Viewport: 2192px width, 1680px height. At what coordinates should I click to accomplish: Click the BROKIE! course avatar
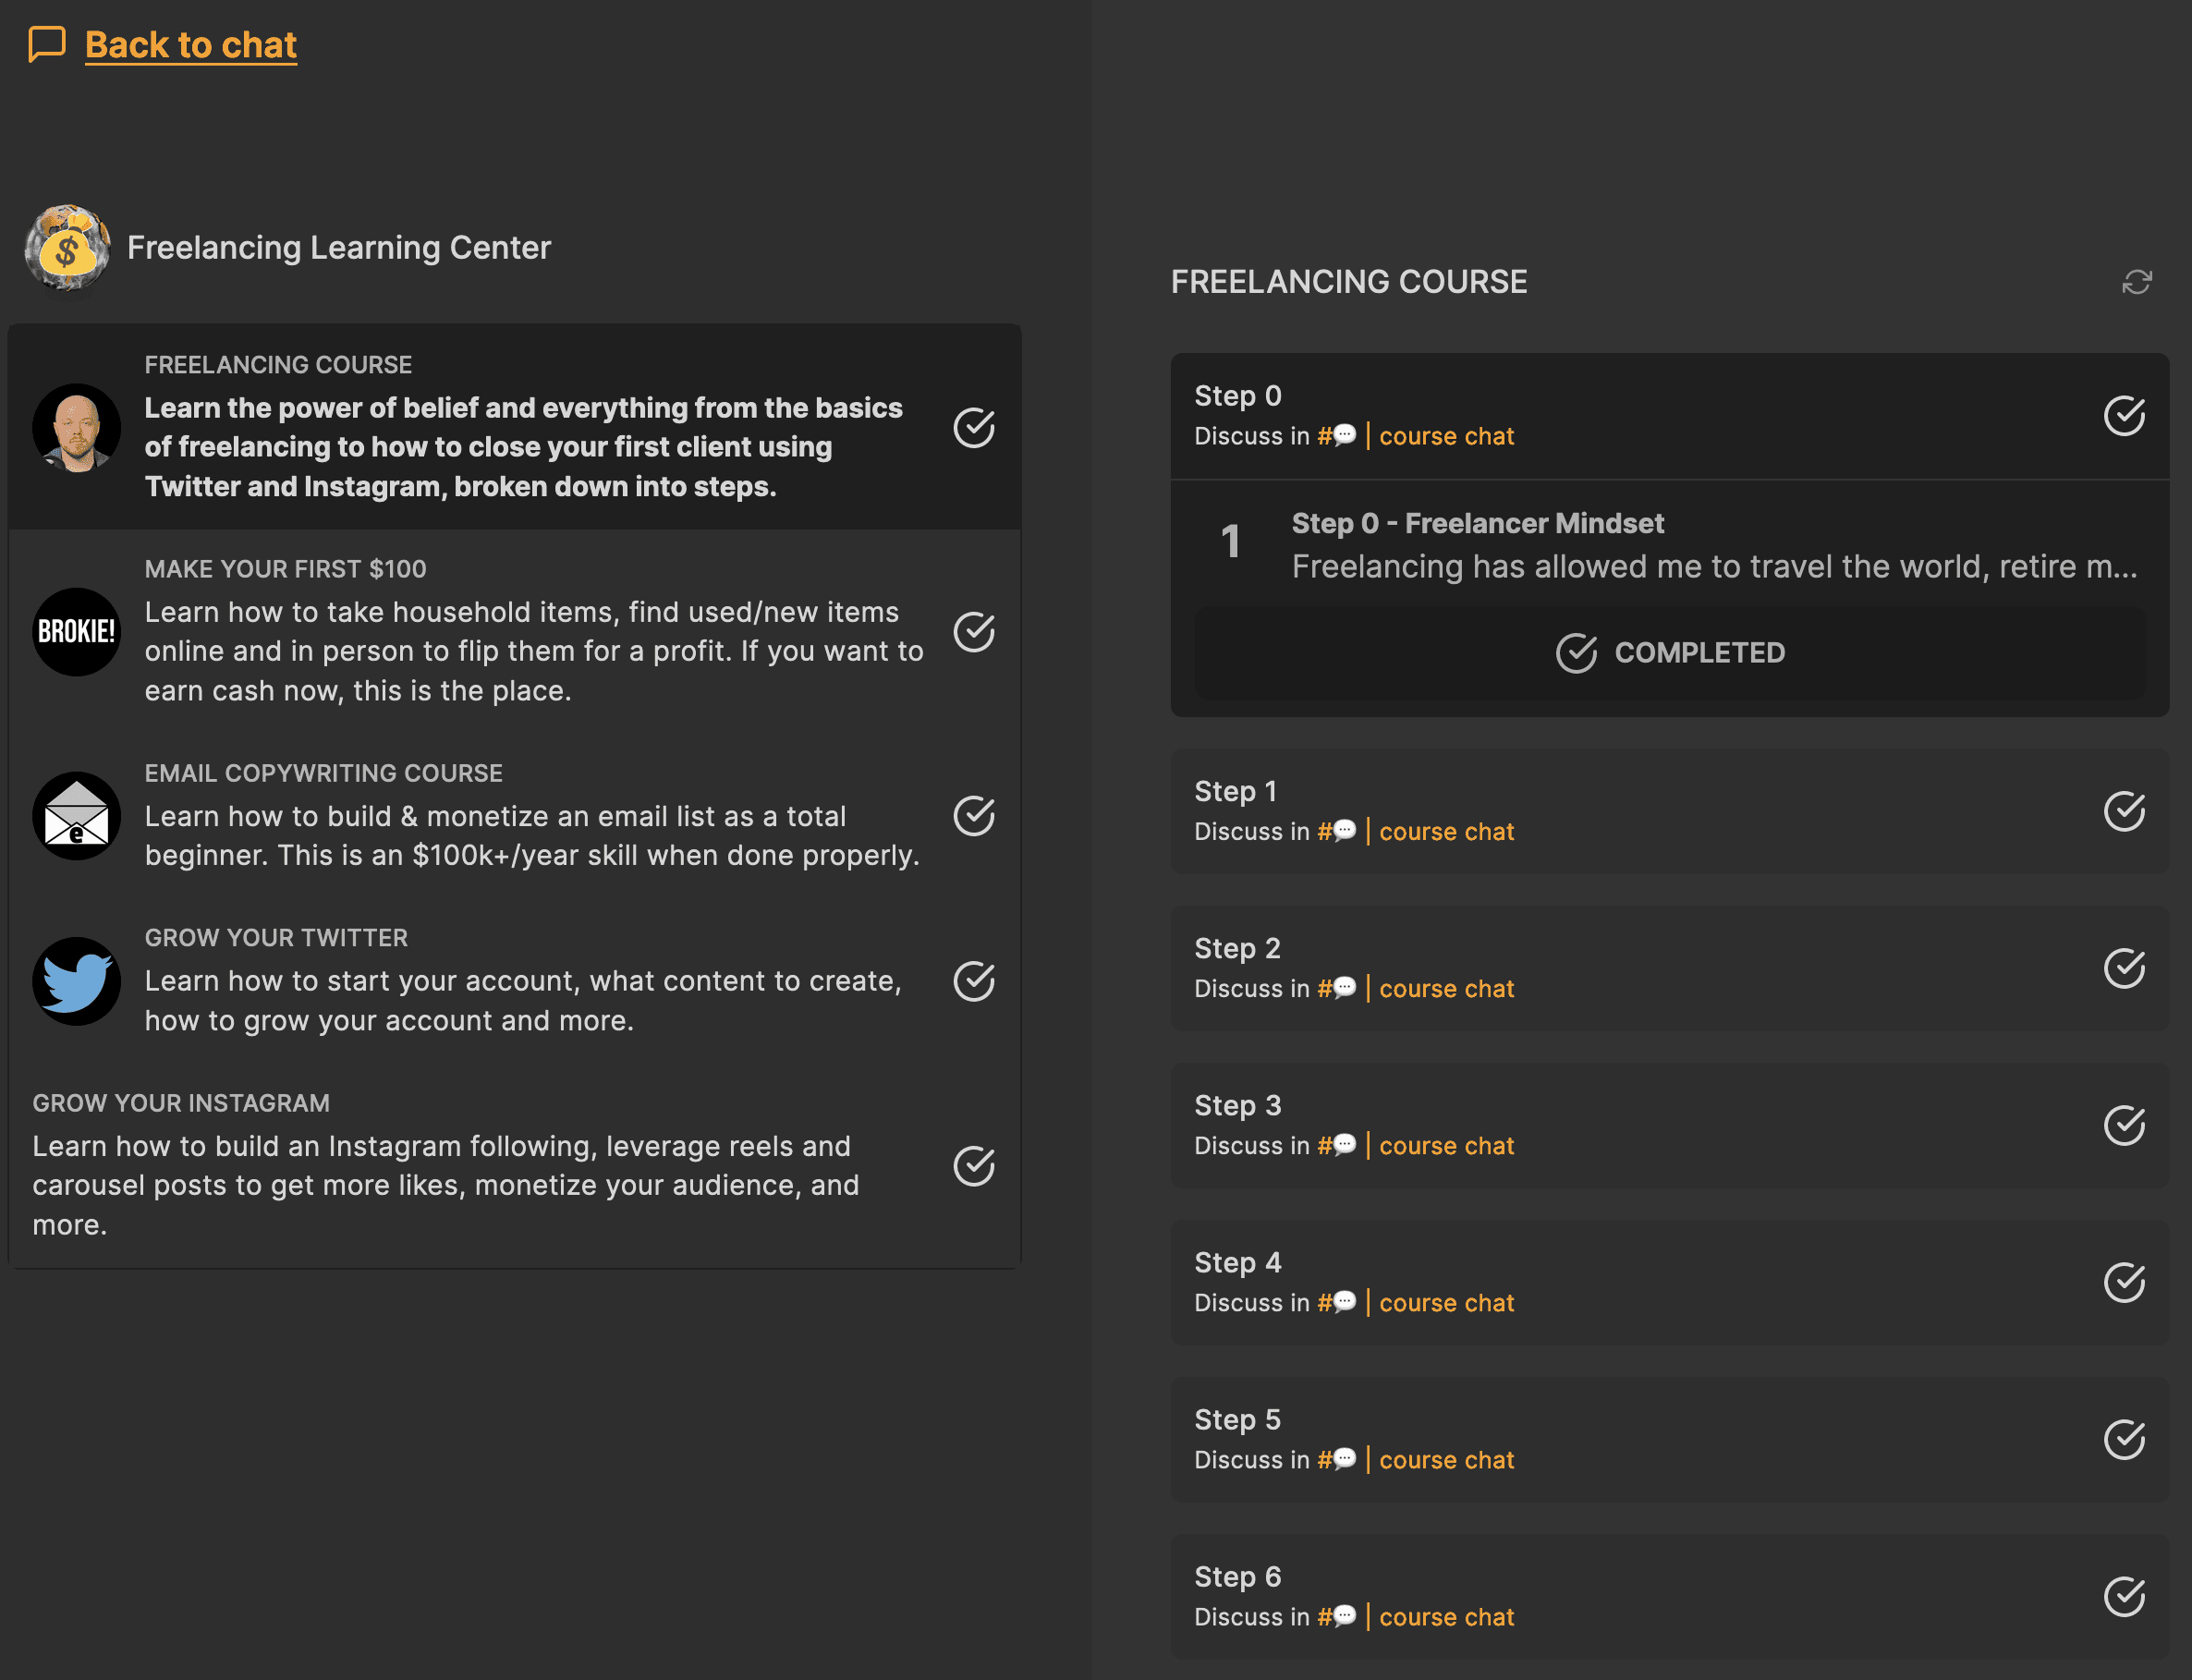click(x=76, y=632)
